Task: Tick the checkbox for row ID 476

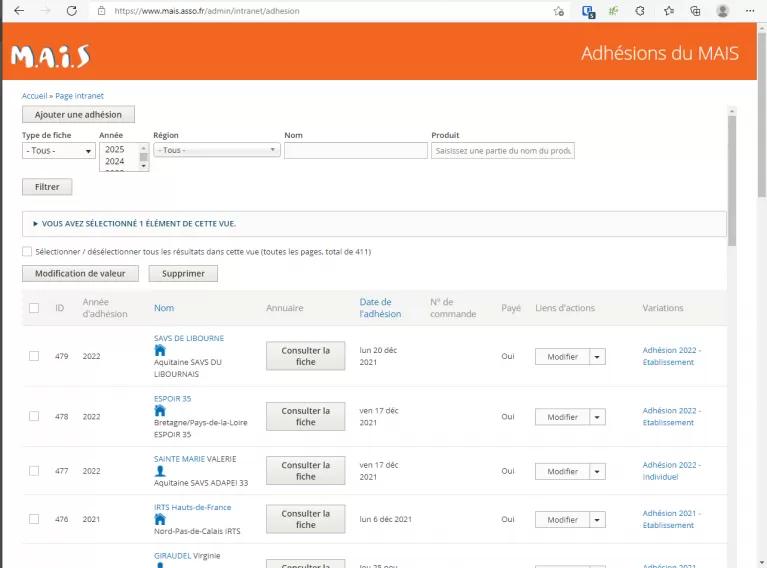Action: [x=34, y=519]
